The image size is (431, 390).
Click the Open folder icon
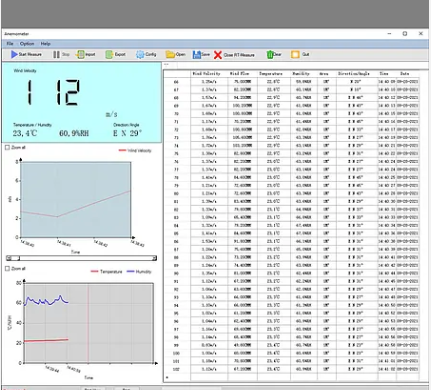tap(170, 54)
